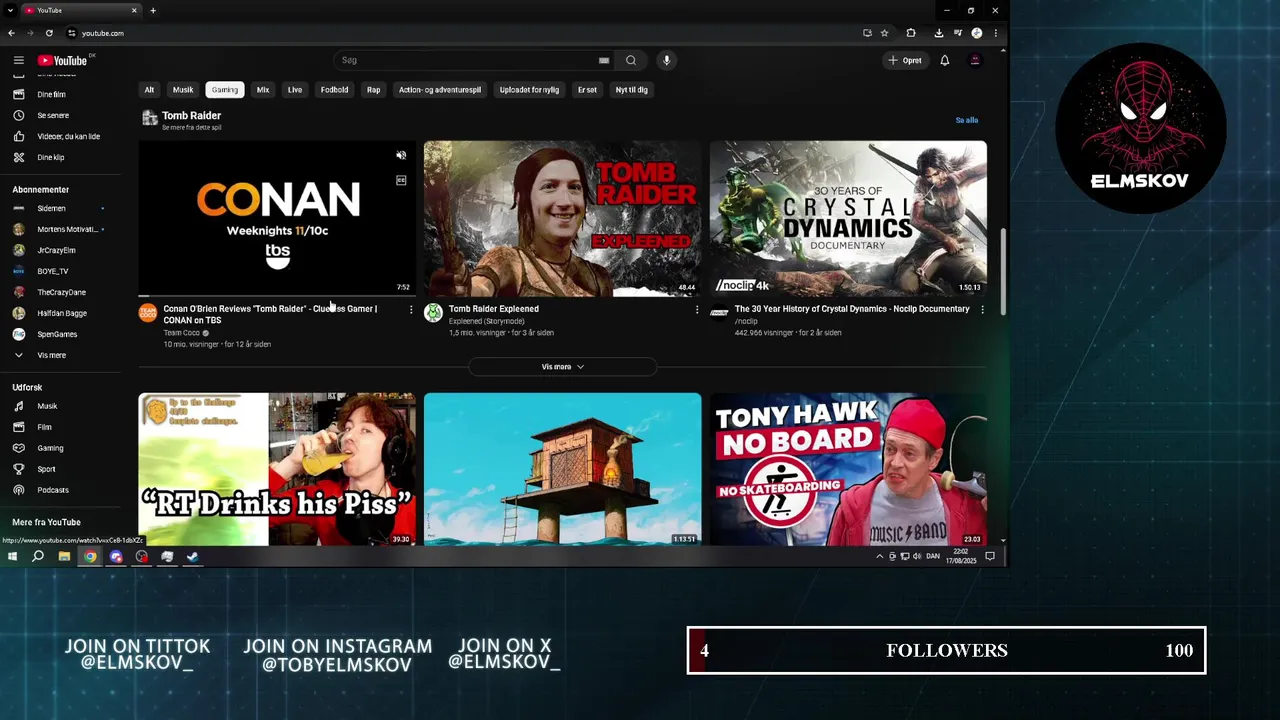Click the Se alle link
The image size is (1280, 720).
[x=967, y=120]
